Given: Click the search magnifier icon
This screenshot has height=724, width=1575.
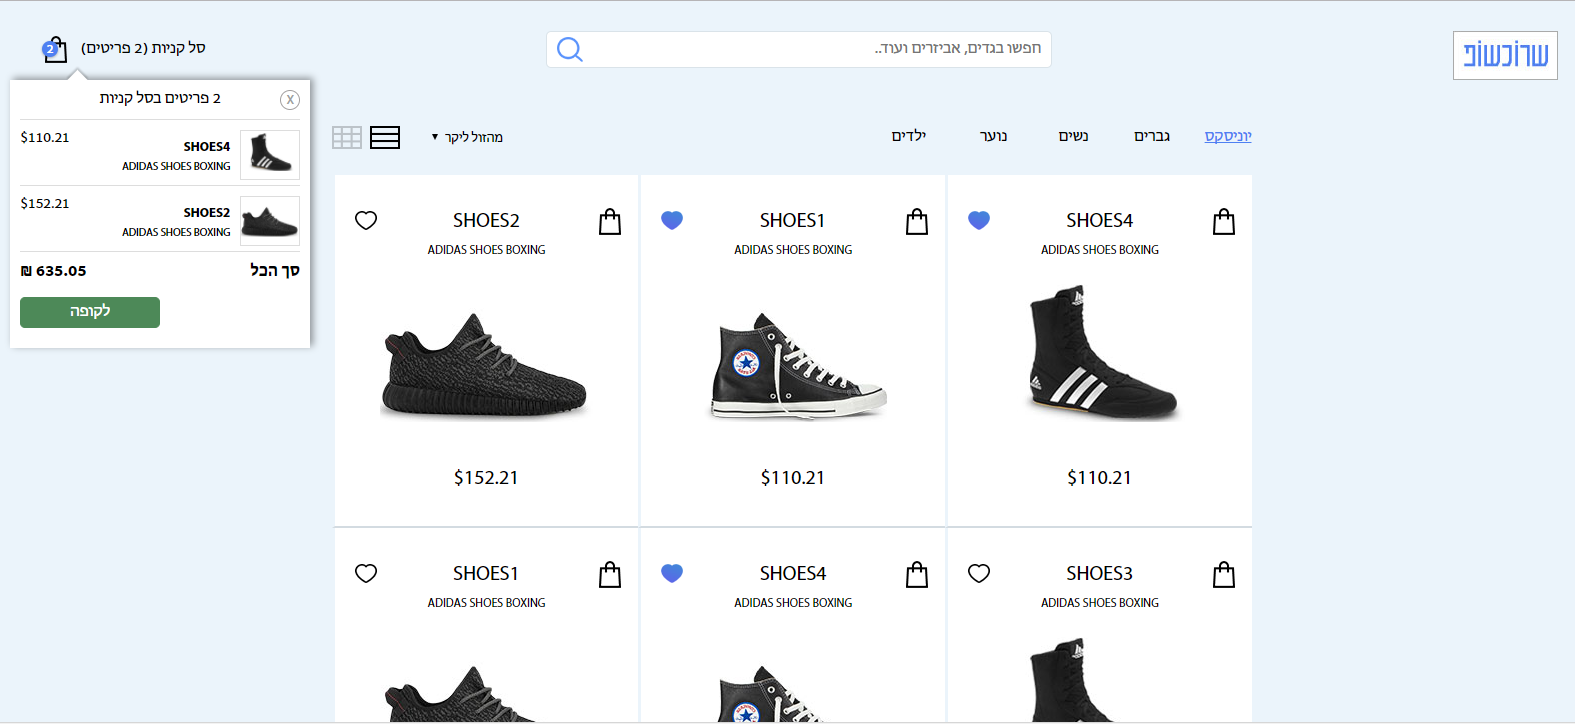Looking at the screenshot, I should click(570, 49).
